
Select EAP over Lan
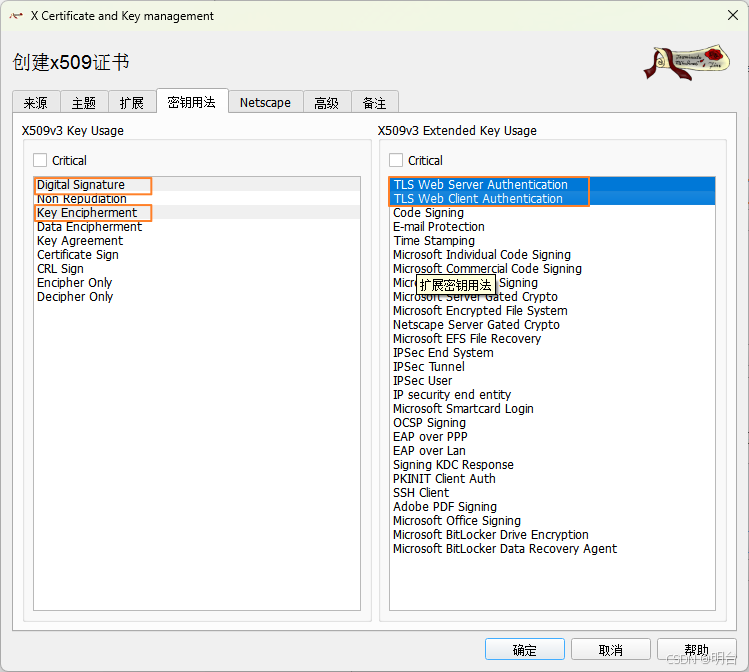552,451
